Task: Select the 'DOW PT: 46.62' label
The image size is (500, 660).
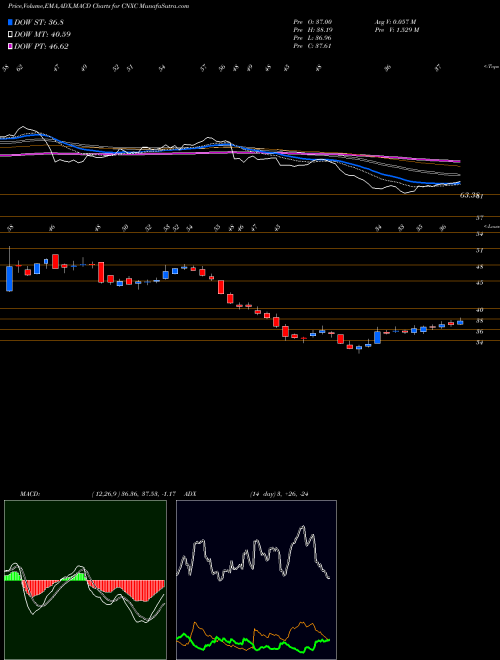Action: point(41,46)
